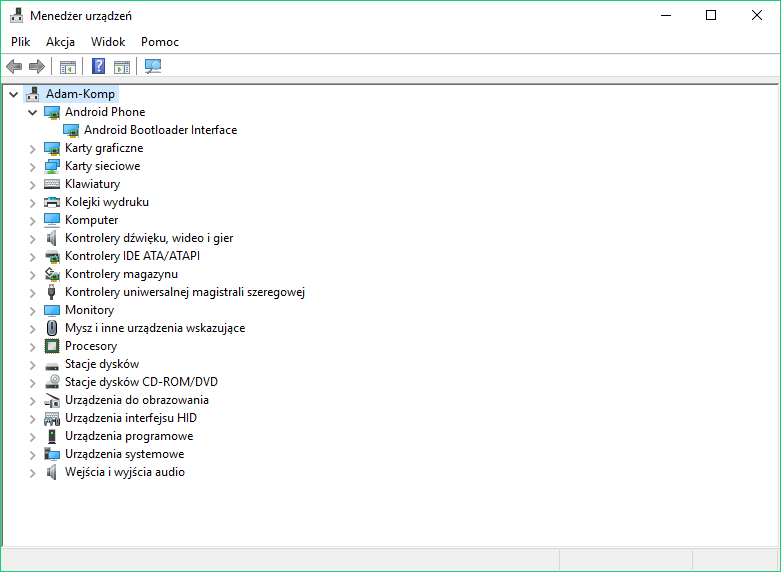Viewport: 781px width, 572px height.
Task: Select Kontrolery dźwięku, wideo i gier
Action: 148,238
